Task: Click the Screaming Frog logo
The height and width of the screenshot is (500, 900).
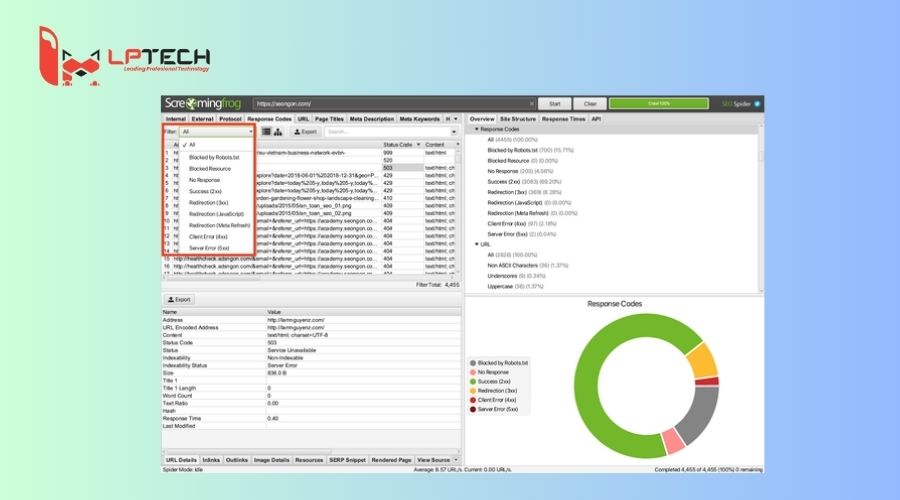Action: click(203, 103)
